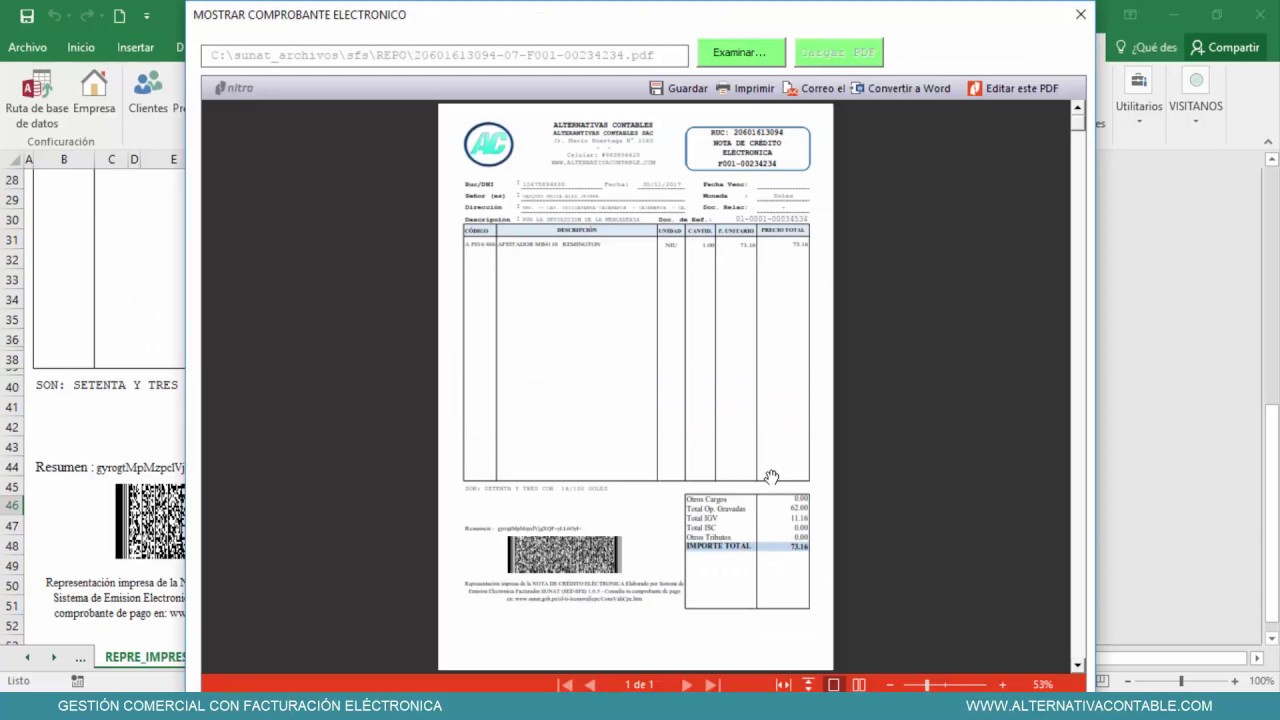The width and height of the screenshot is (1280, 720).
Task: Click the ¿Qué desea lightbulb search in Excel
Action: click(x=1146, y=47)
